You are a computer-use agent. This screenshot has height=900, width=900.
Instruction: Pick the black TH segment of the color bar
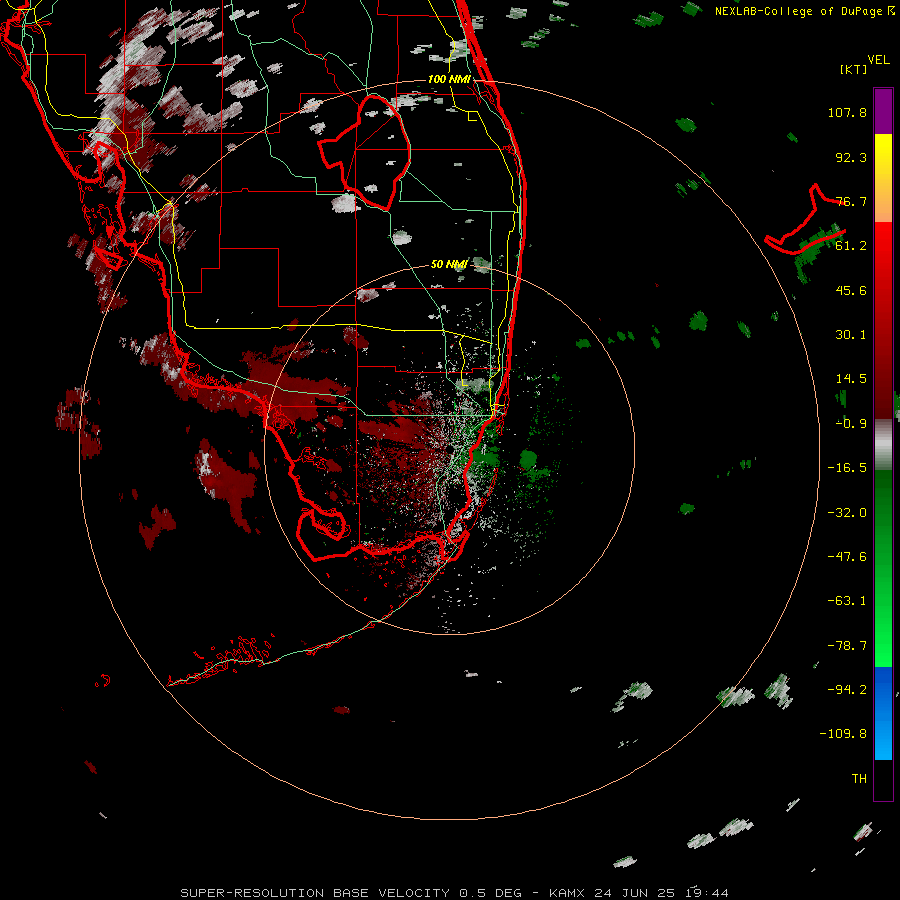tap(883, 780)
